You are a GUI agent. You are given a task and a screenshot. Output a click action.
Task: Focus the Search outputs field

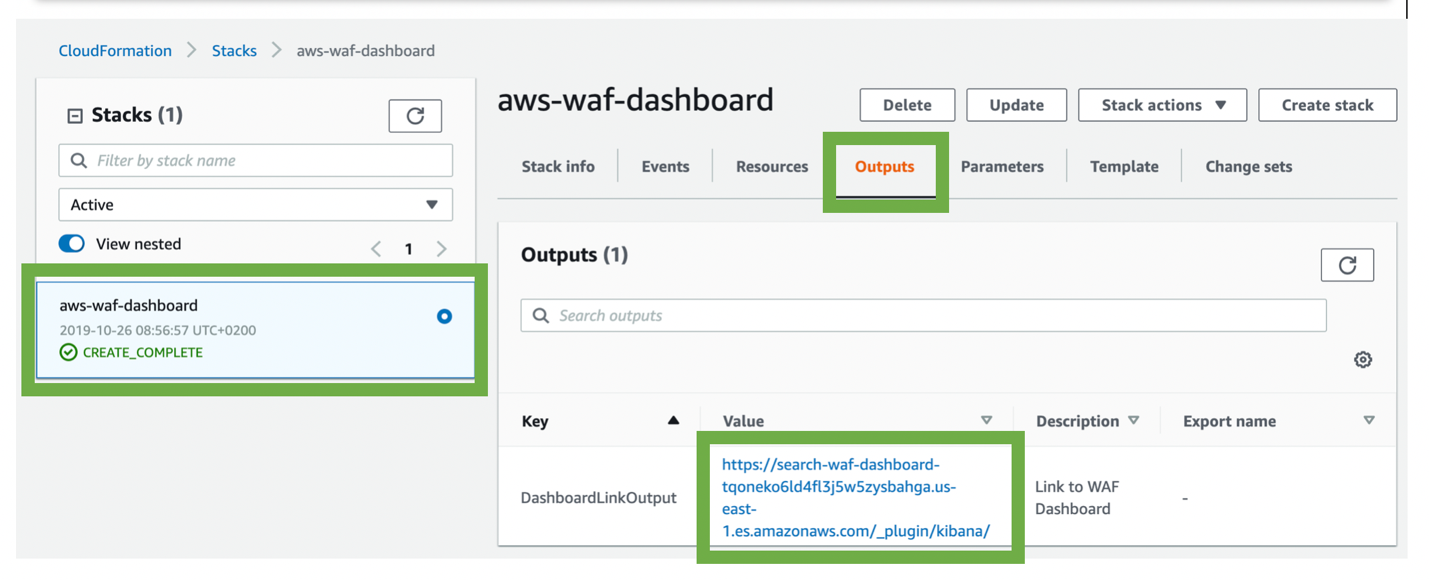(923, 316)
